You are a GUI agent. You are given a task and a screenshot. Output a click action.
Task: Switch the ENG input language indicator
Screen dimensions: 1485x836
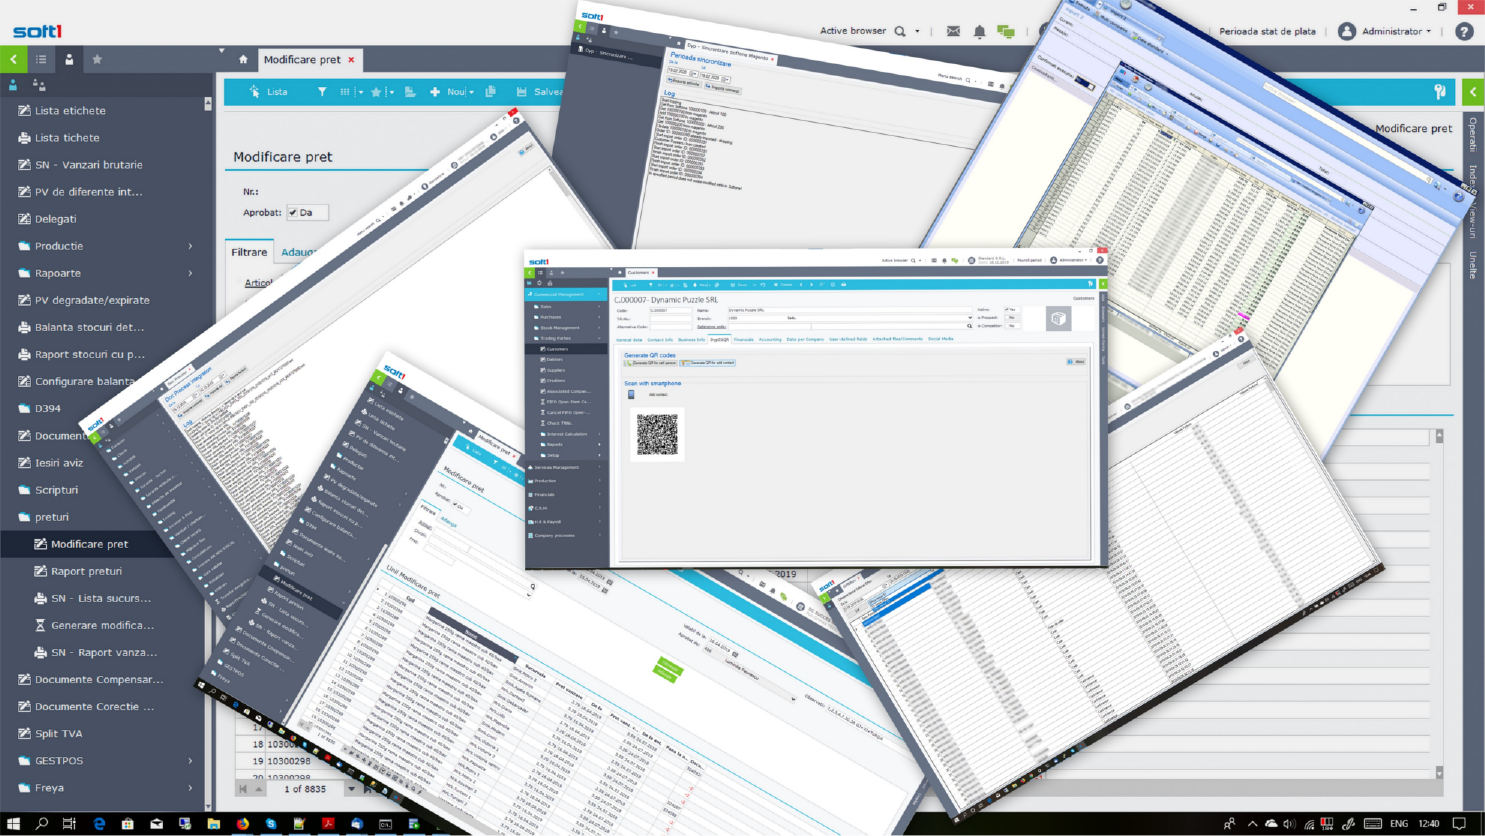[x=1399, y=824]
